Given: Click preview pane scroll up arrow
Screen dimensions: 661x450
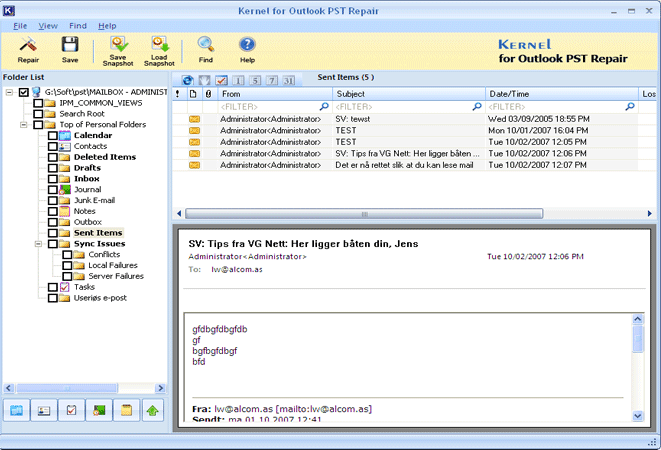Looking at the screenshot, I should pyautogui.click(x=638, y=319).
